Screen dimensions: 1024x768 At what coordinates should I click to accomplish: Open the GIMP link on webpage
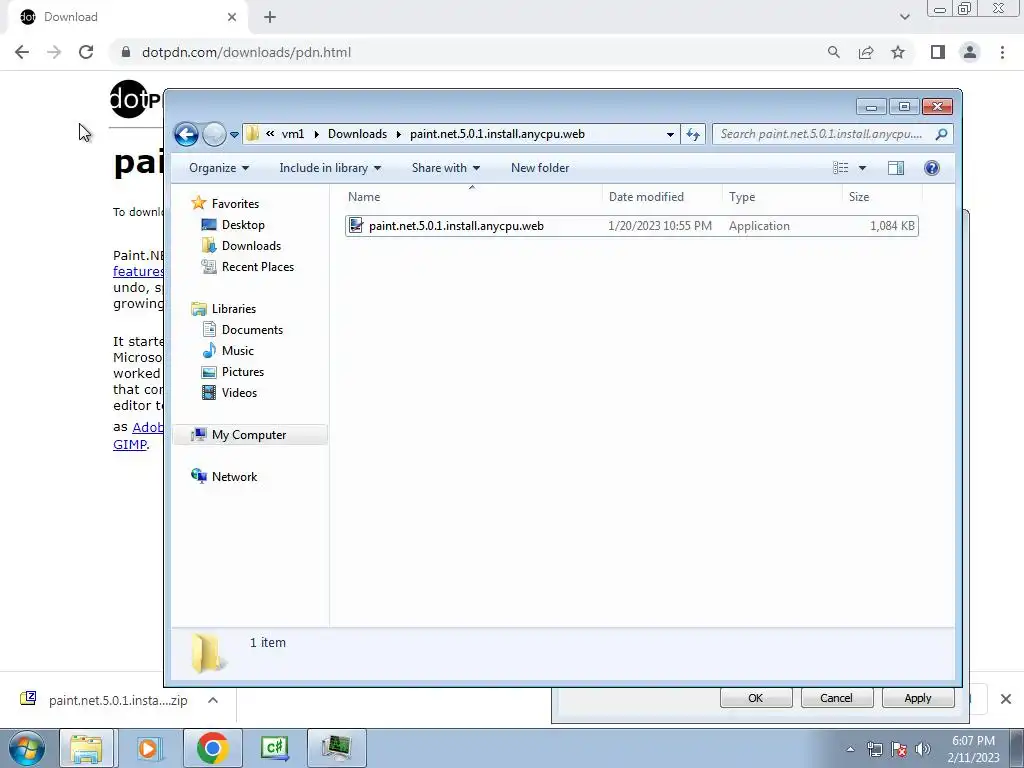point(129,444)
